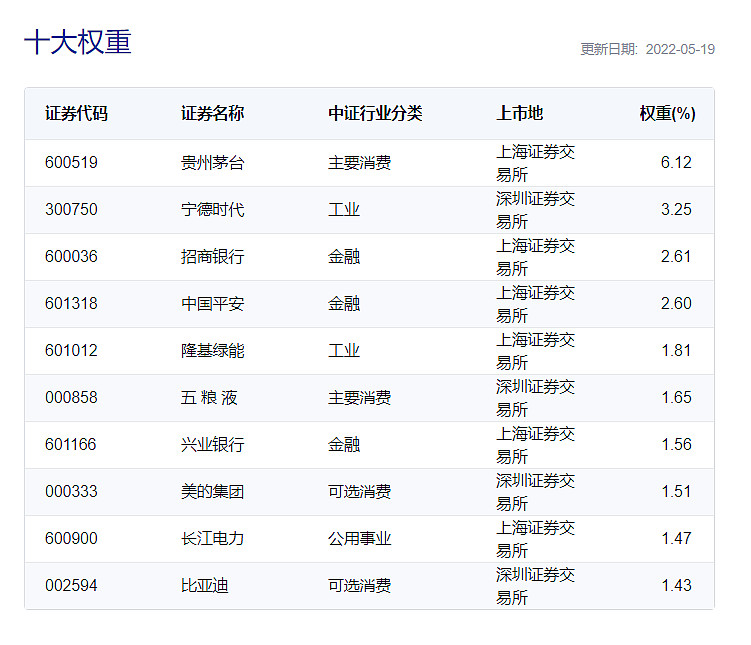Viewport: 751px width, 645px height.
Task: Click security code 002594
Action: point(71,585)
